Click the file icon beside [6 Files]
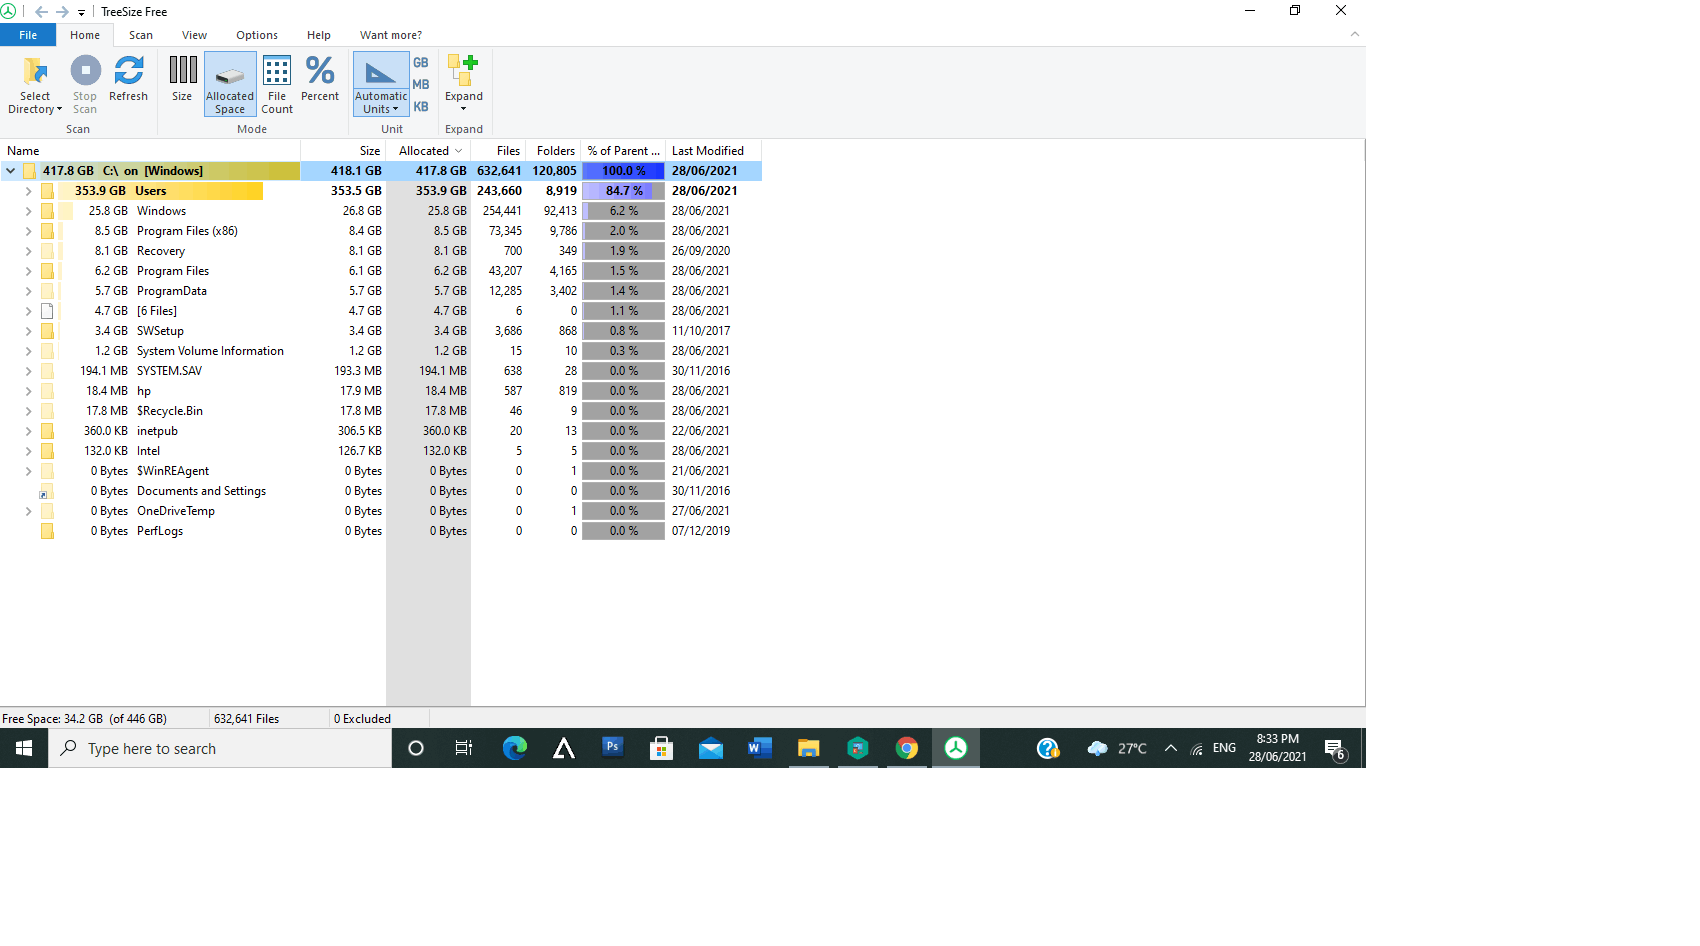1700x946 pixels. point(47,311)
